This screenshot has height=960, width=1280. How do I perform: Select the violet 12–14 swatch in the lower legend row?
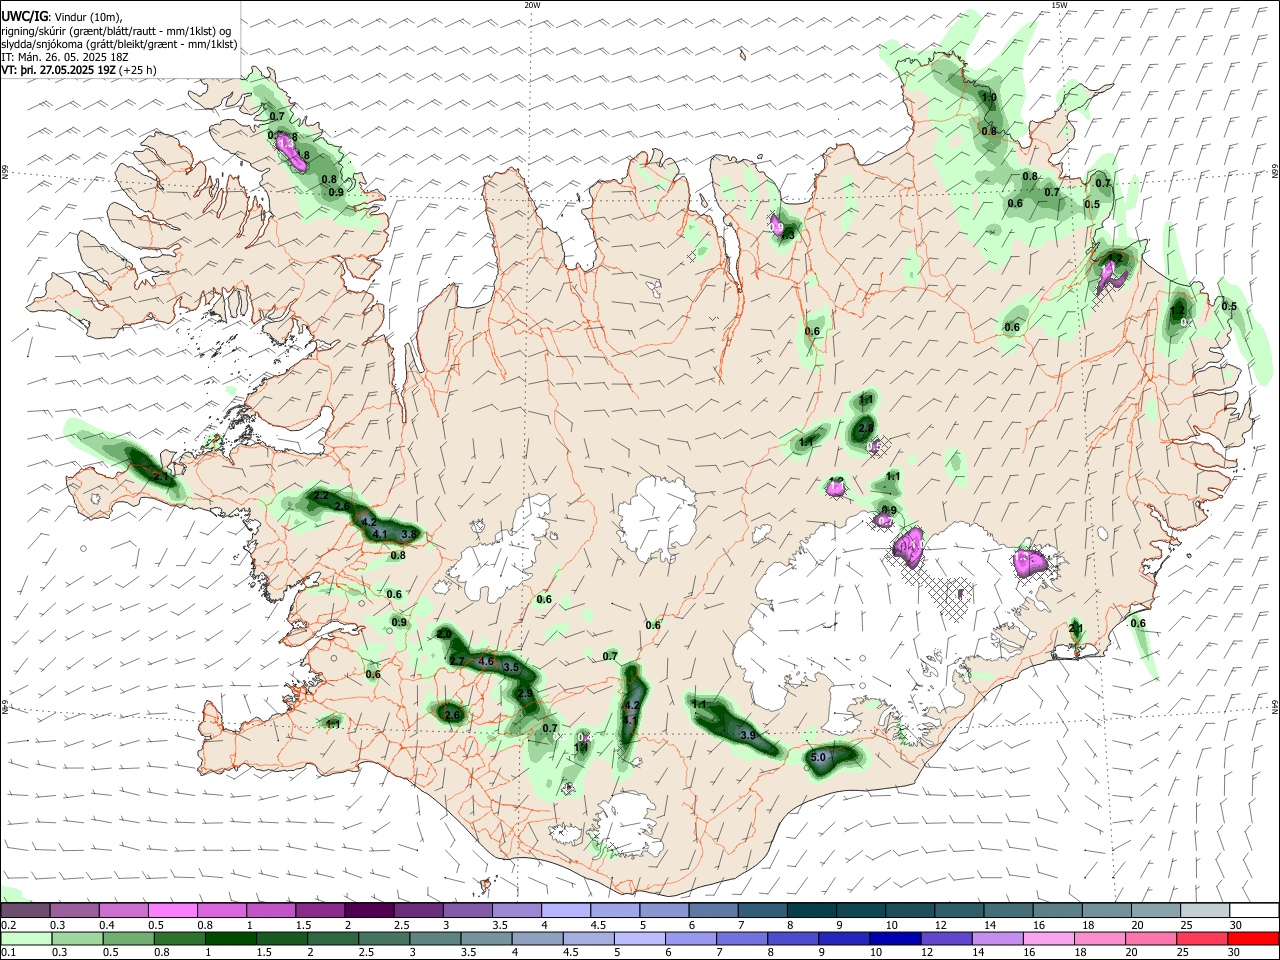[x=945, y=938]
